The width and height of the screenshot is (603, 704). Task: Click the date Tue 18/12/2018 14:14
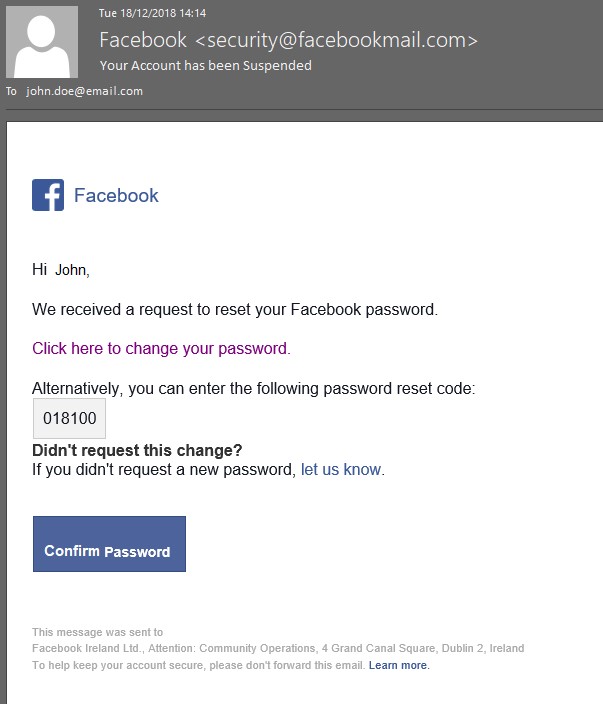click(x=152, y=13)
